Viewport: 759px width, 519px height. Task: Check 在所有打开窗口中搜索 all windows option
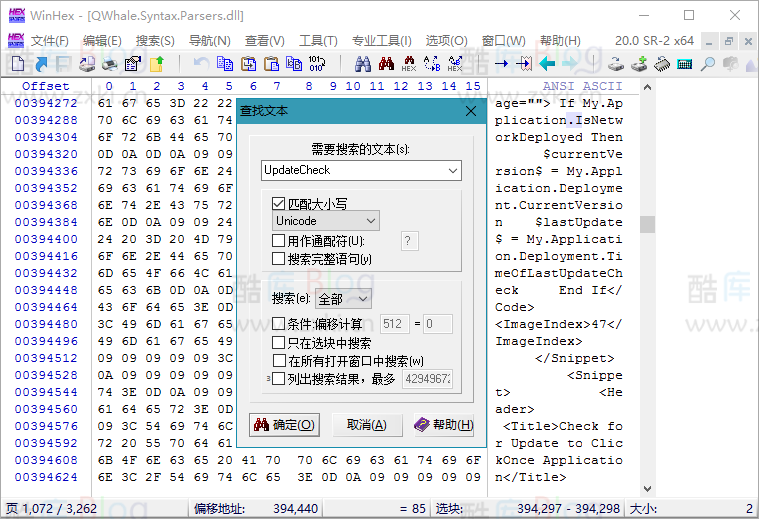(279, 361)
